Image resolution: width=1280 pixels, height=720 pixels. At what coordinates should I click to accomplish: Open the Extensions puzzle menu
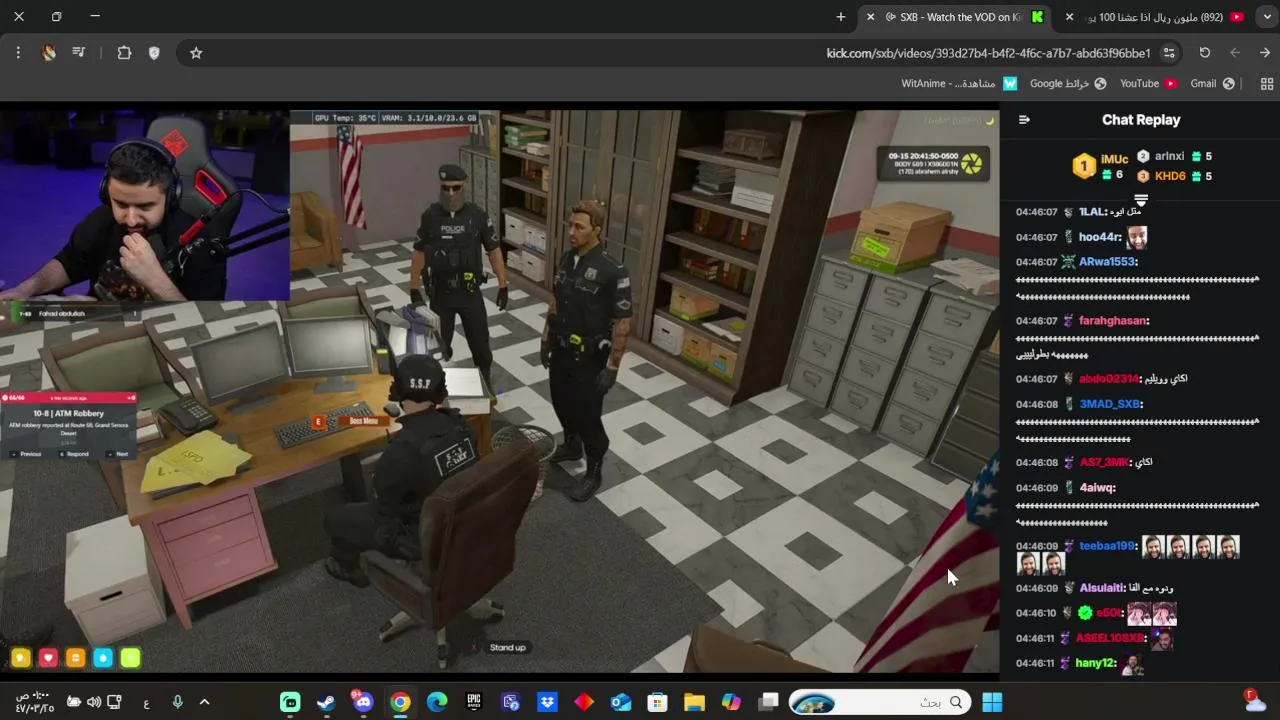pyautogui.click(x=124, y=53)
